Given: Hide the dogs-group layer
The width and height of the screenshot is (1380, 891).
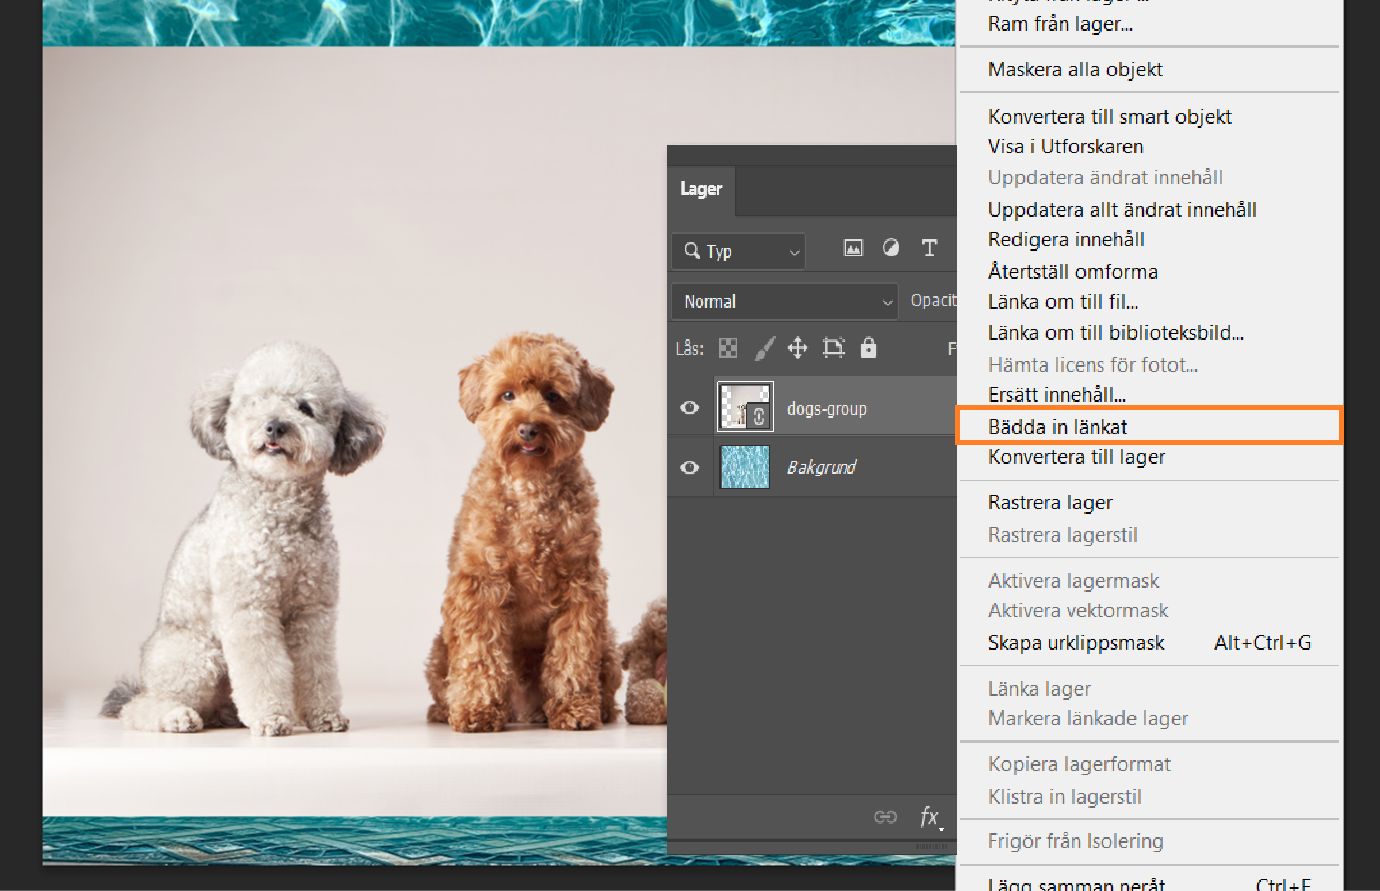Looking at the screenshot, I should [x=689, y=407].
